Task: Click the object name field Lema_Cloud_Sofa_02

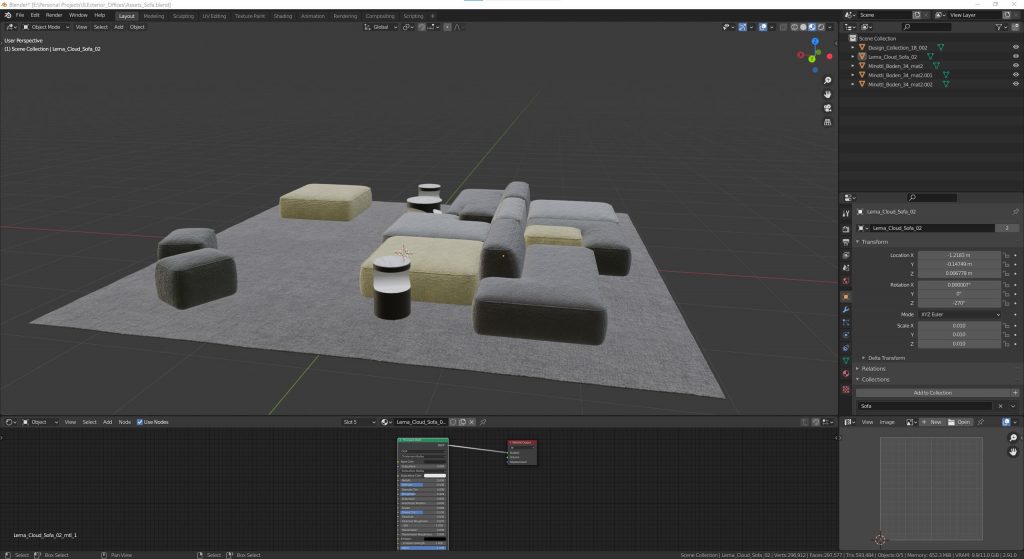Action: 934,228
